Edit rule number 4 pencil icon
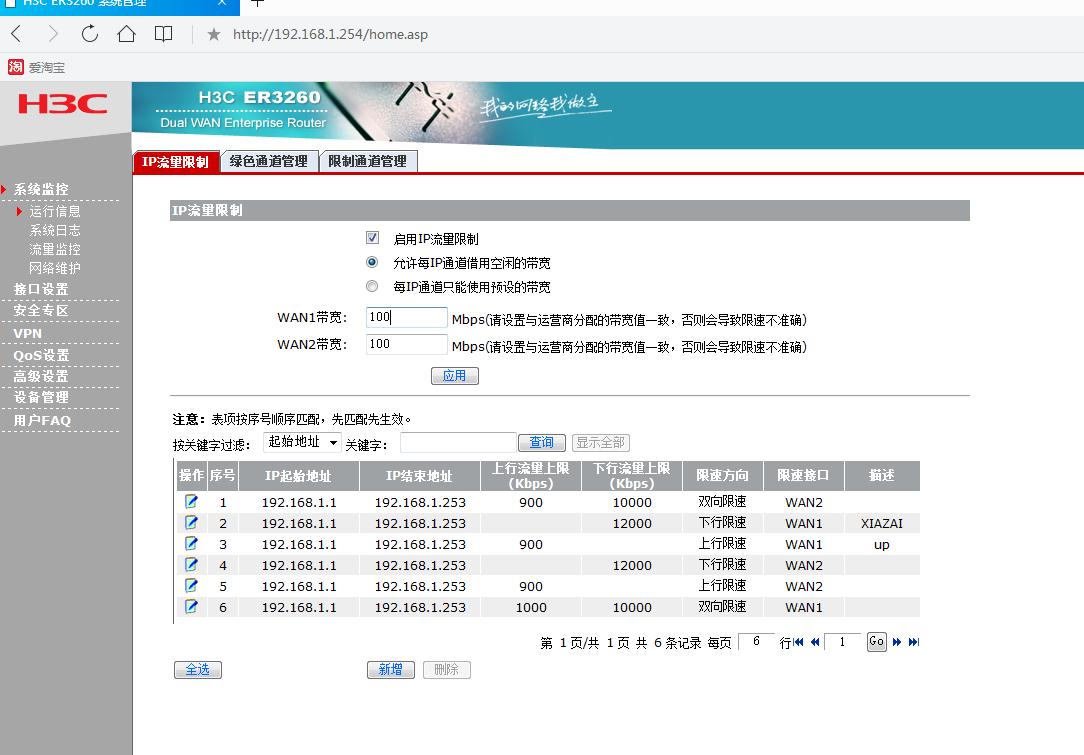The image size is (1084, 755). point(191,564)
